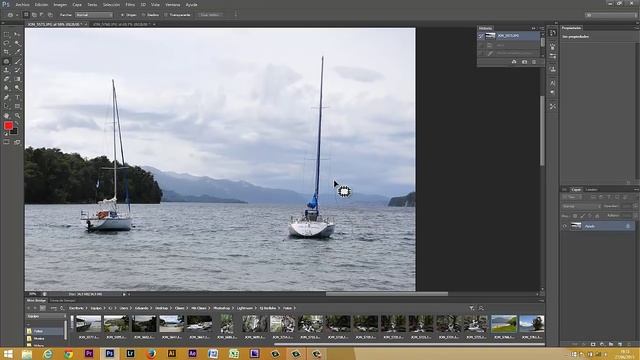Enable the Transparente checkbox

pos(178,15)
